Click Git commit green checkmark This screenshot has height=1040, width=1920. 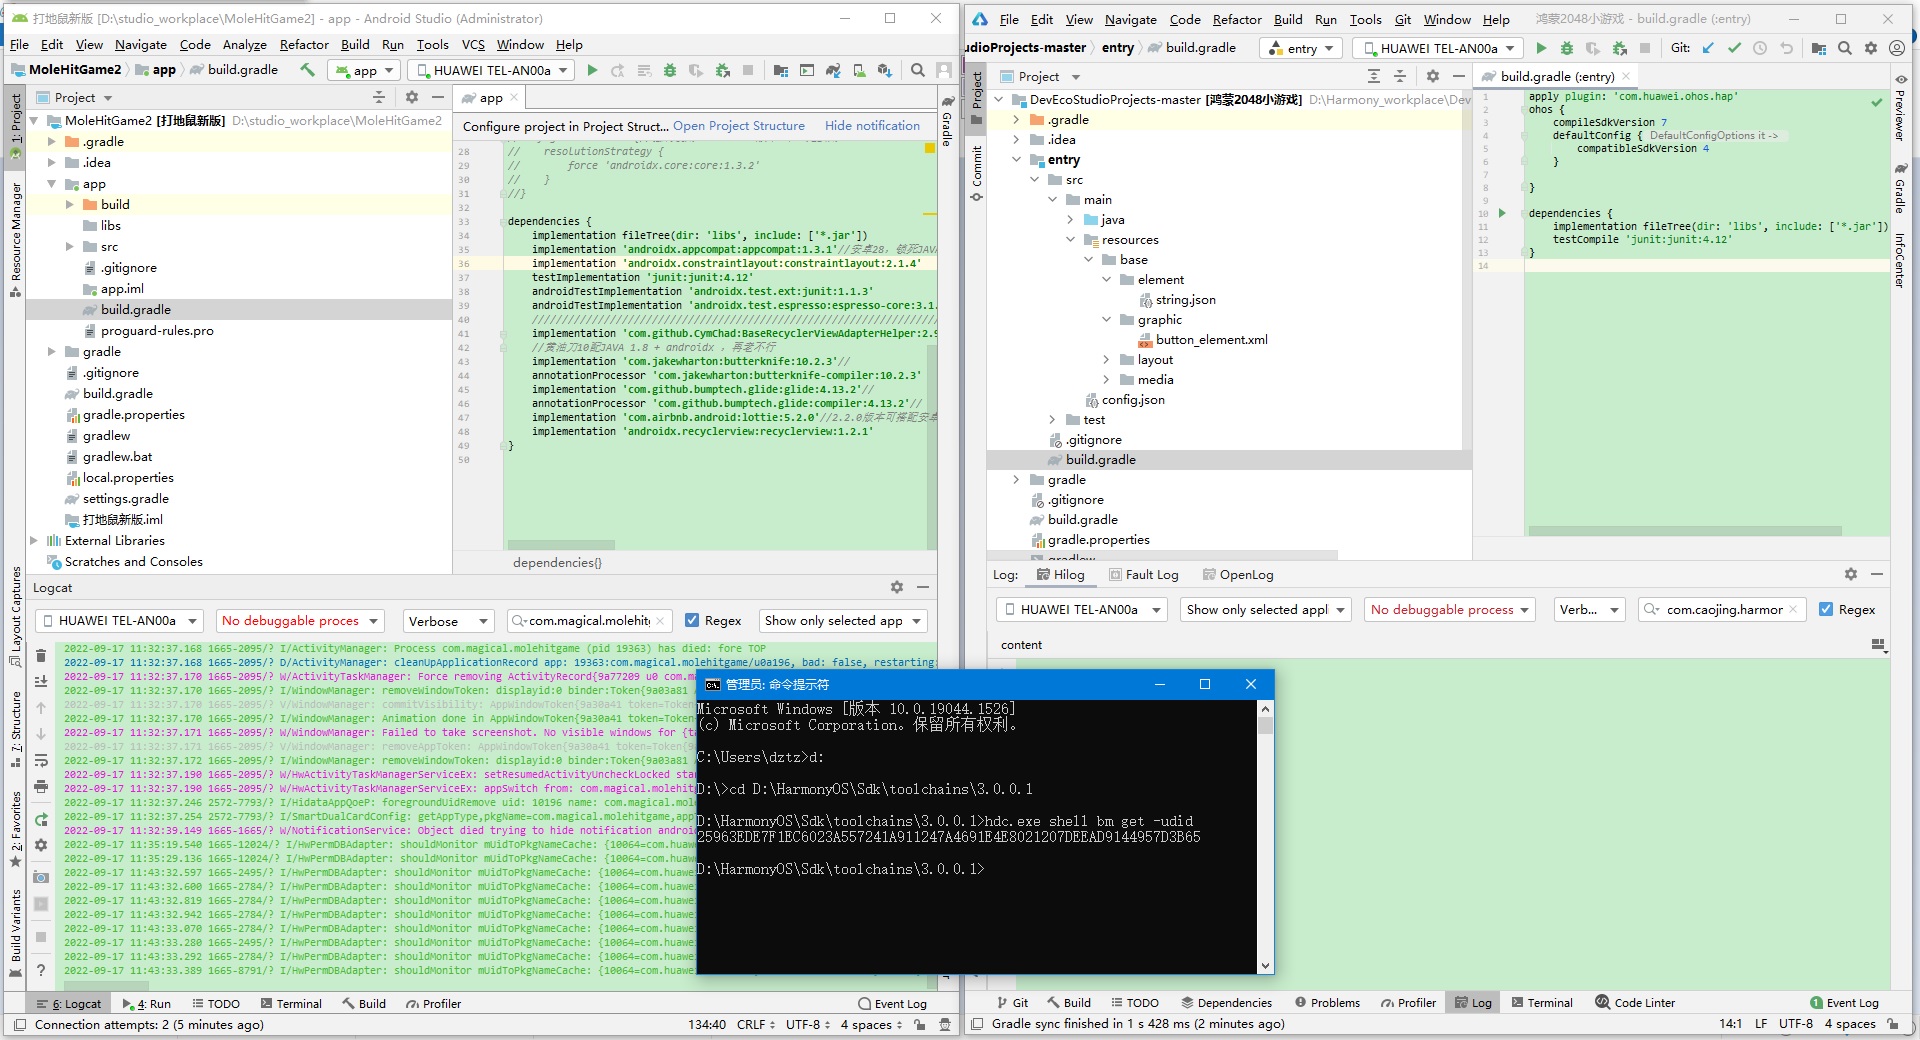[1734, 48]
